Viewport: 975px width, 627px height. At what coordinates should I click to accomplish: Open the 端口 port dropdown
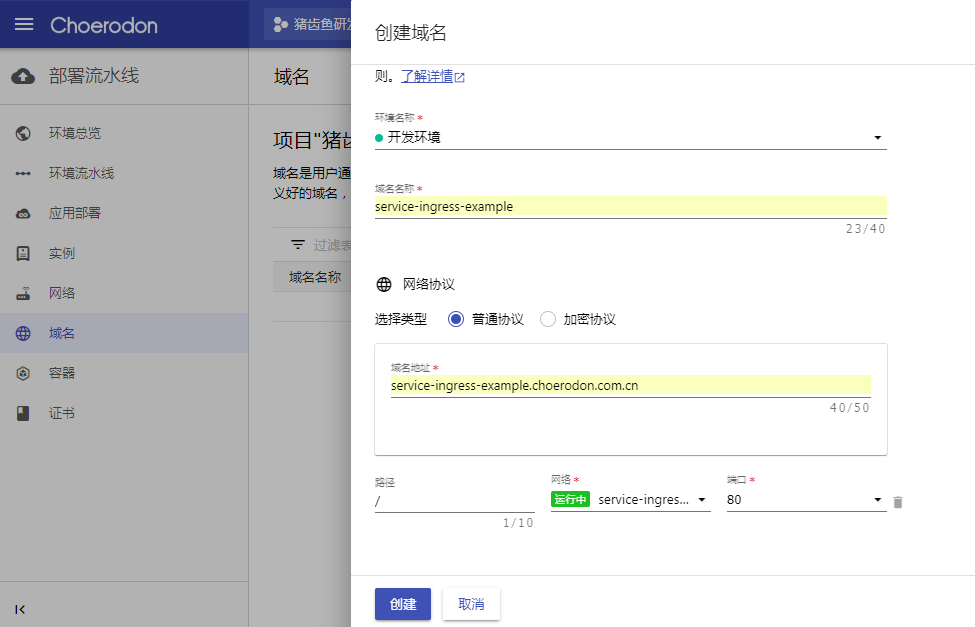pos(877,500)
